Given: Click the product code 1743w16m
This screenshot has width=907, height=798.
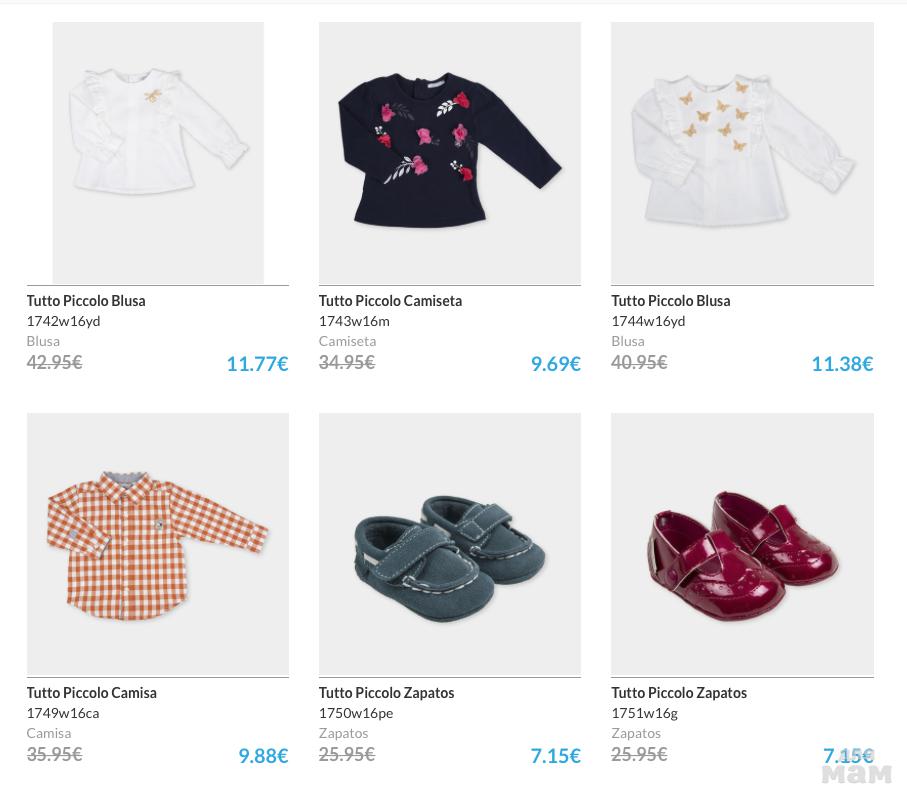Looking at the screenshot, I should point(354,321).
